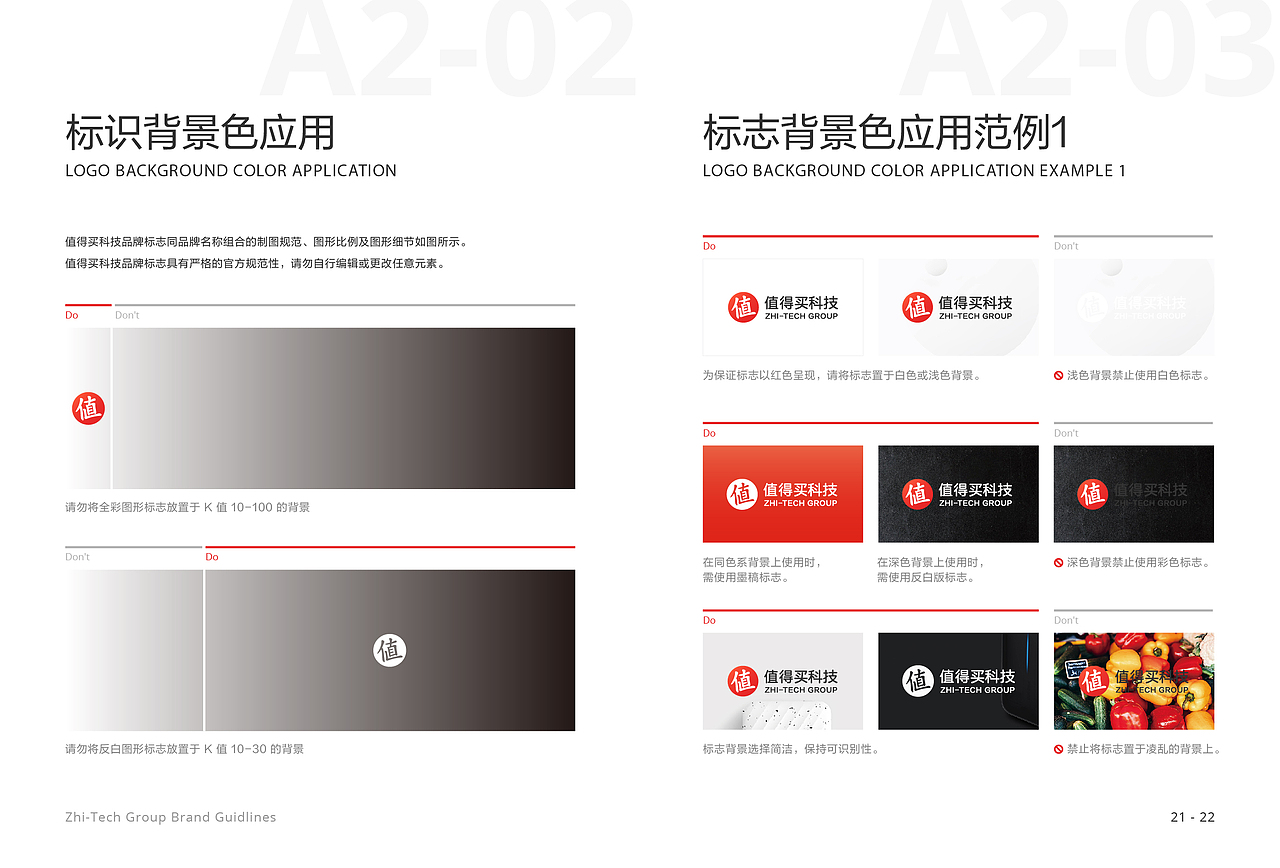Click the red 值 icon on the dark Don't card
Image resolution: width=1280 pixels, height=868 pixels.
coord(1093,494)
